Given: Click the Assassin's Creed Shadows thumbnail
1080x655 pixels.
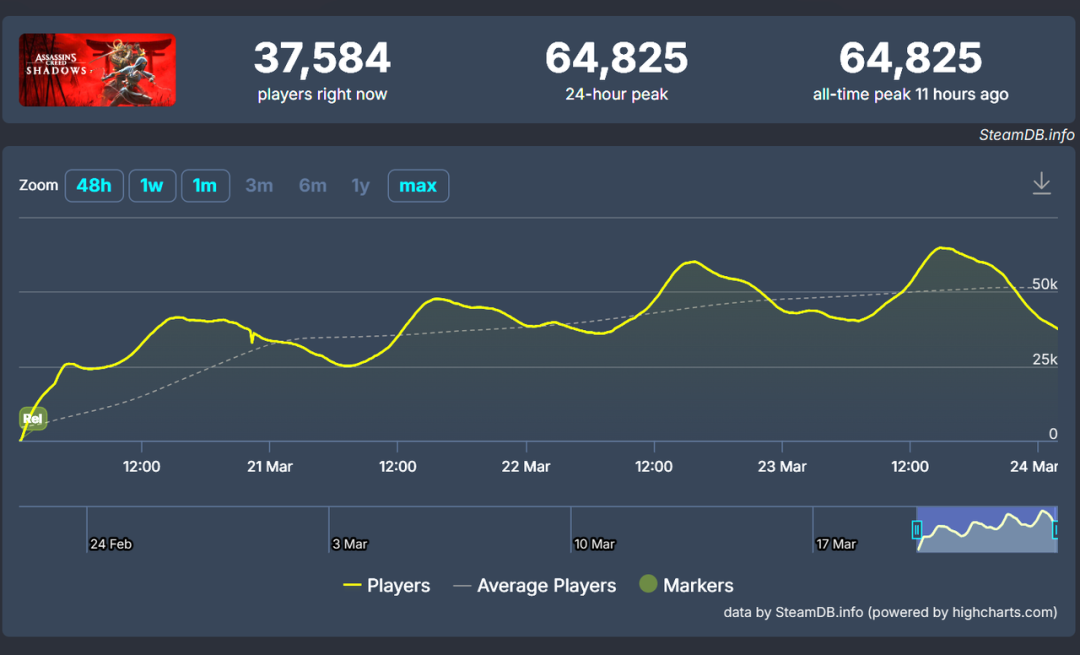Looking at the screenshot, I should 97,70.
